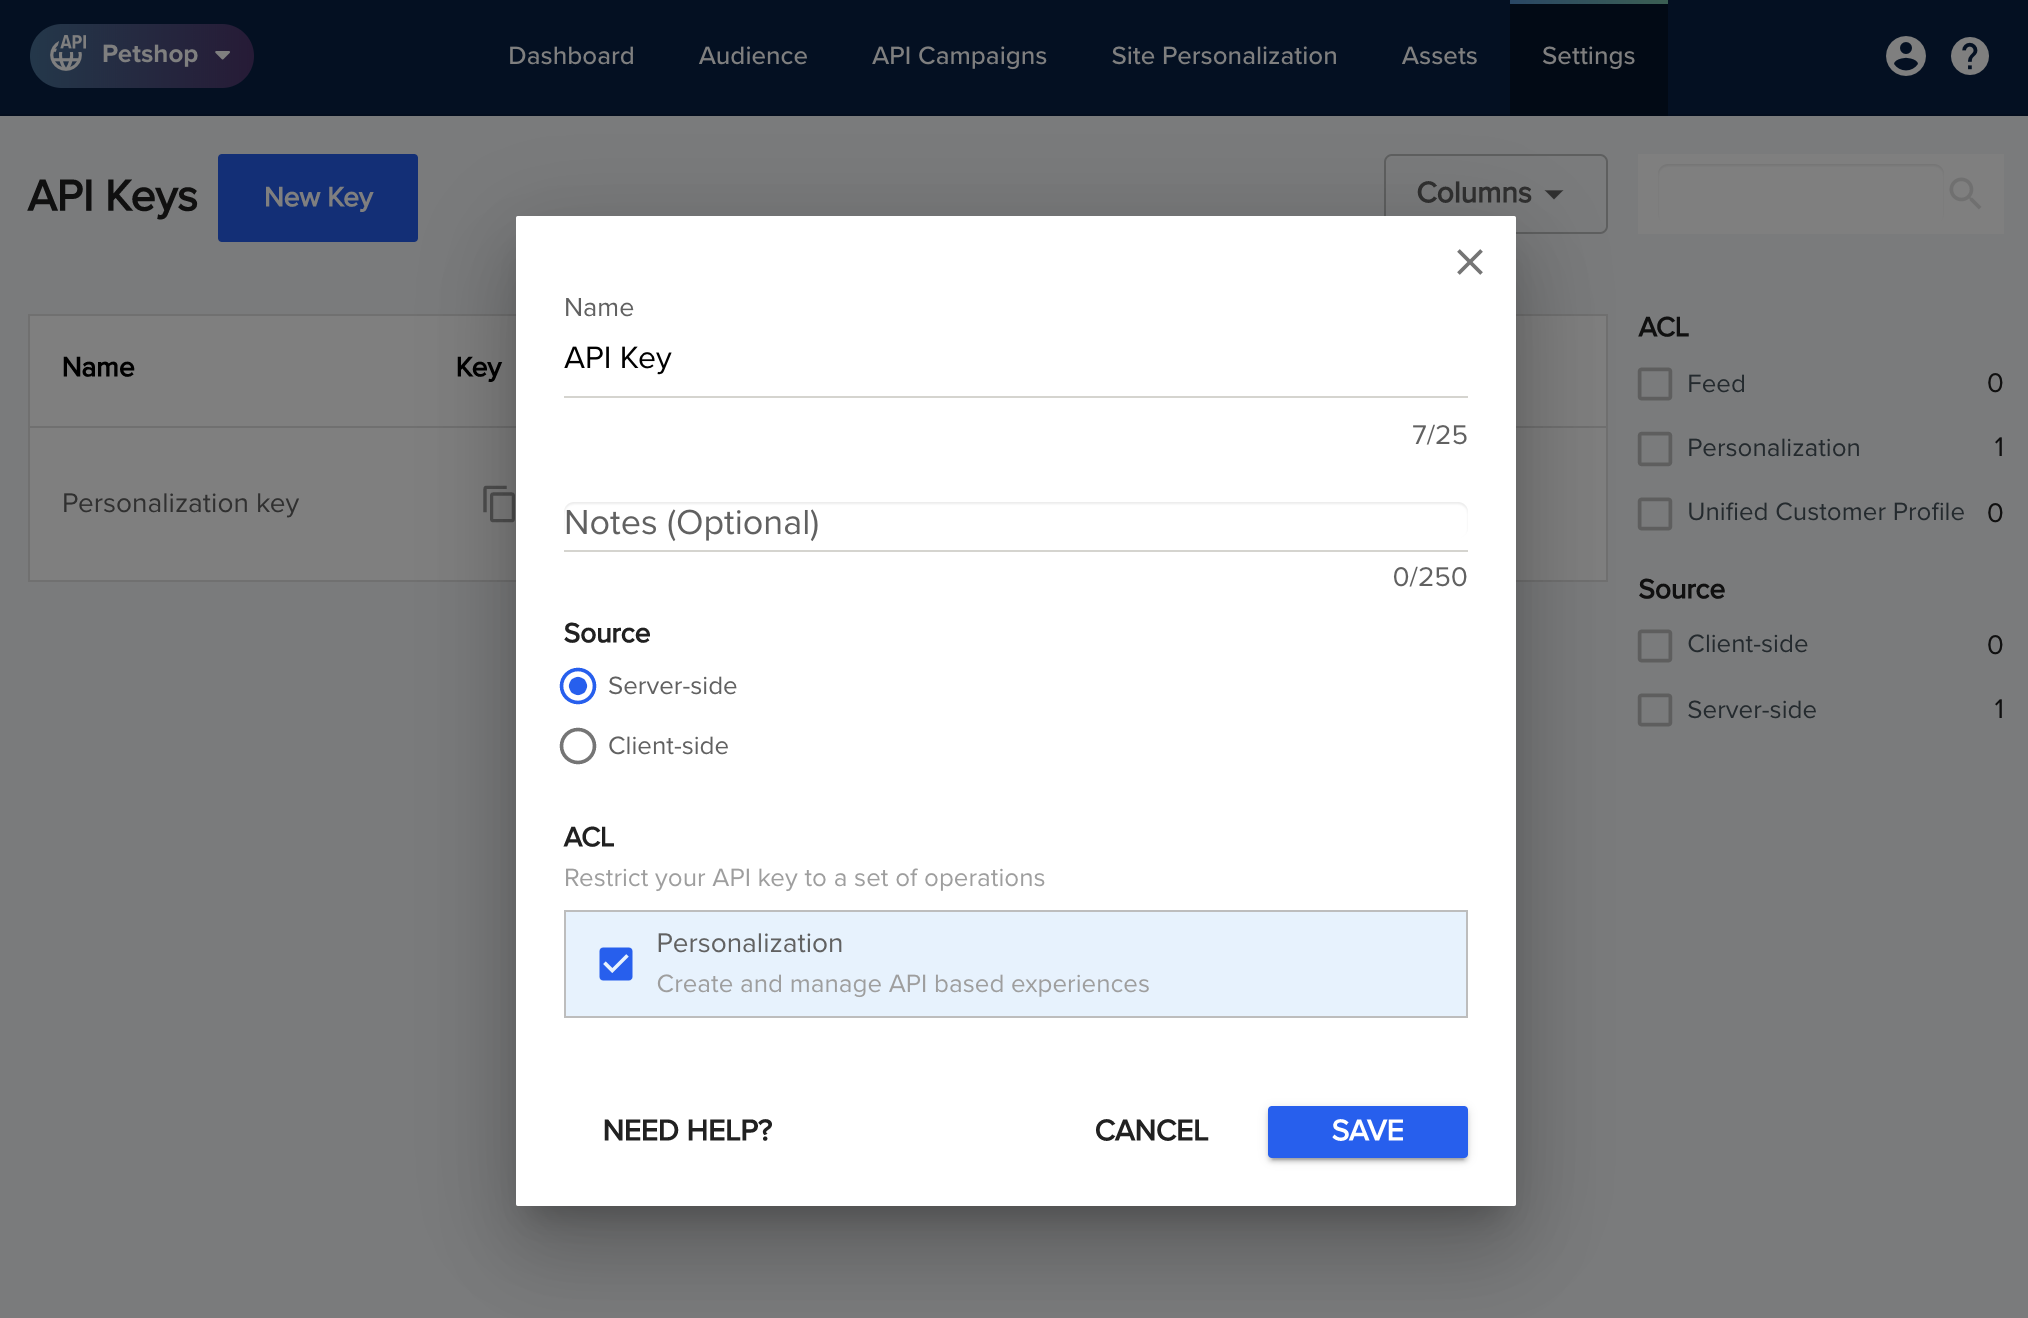2028x1318 pixels.
Task: Open the Petshop site selector dropdown arrow
Action: pyautogui.click(x=223, y=55)
